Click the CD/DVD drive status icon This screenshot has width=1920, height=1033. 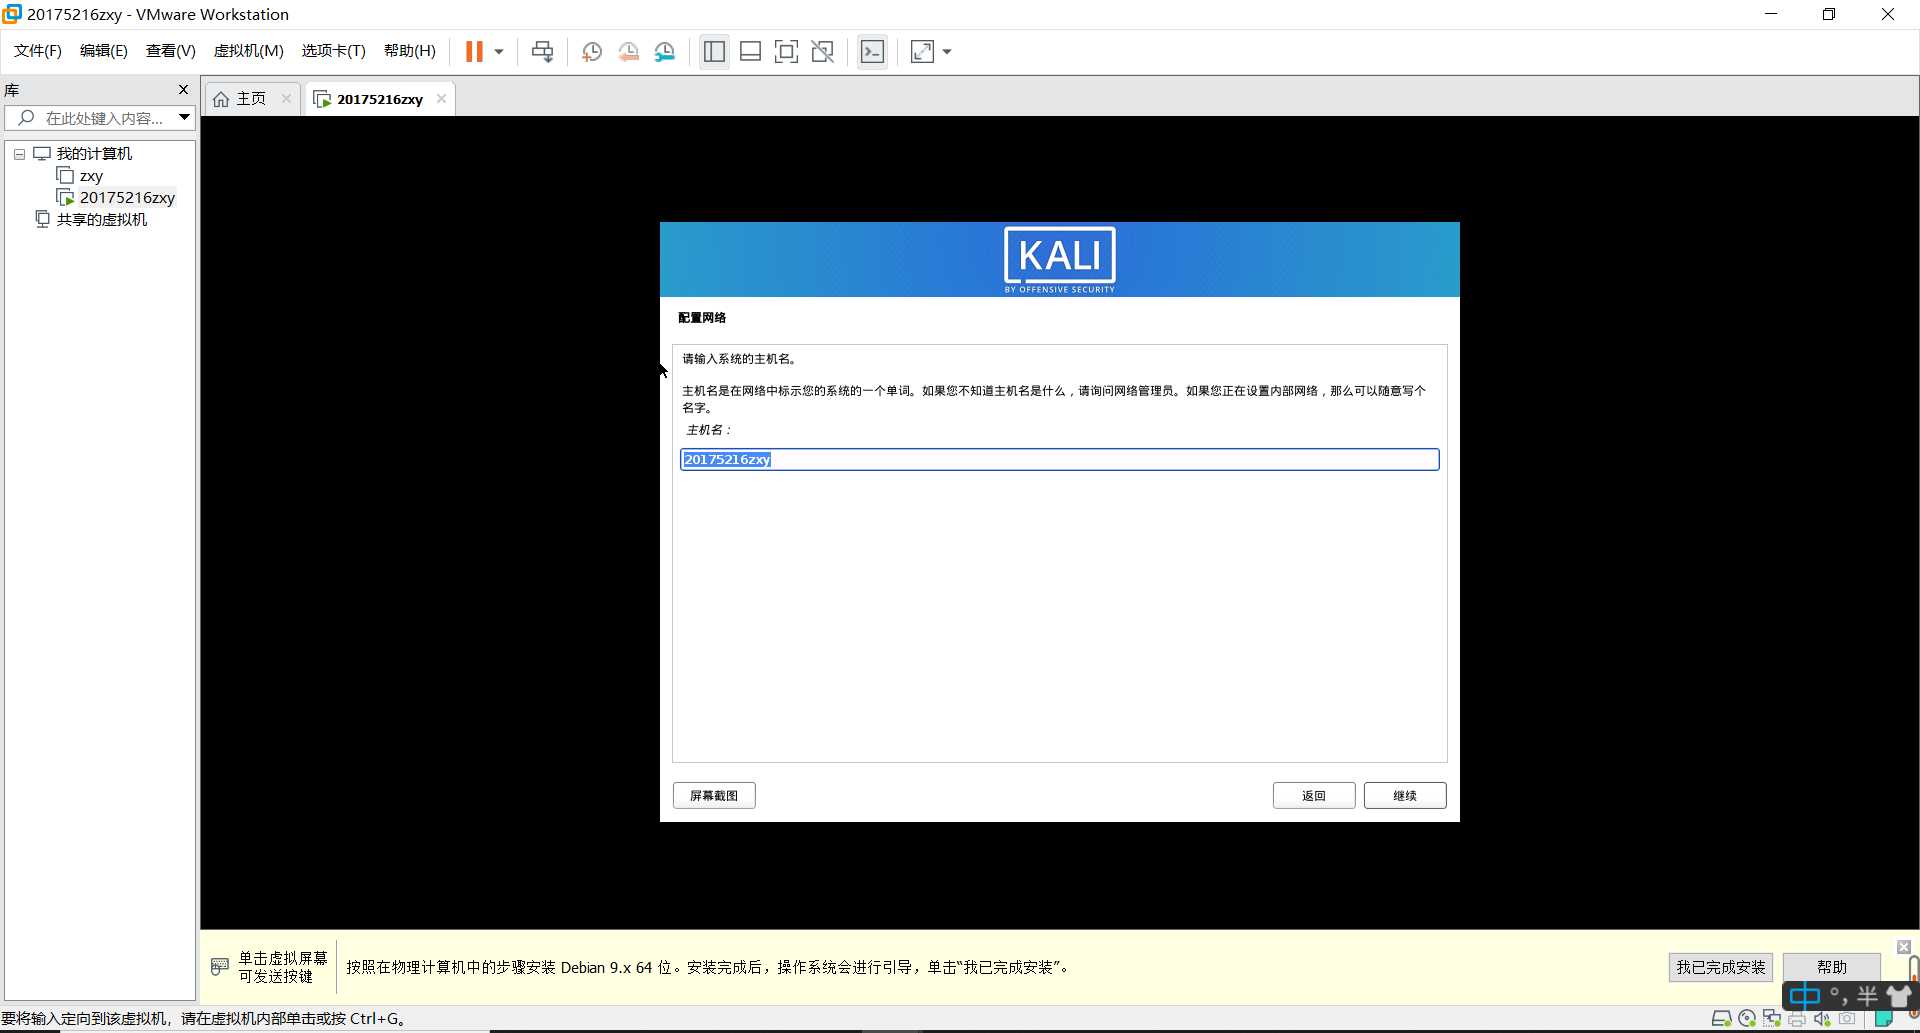[x=1747, y=1019]
